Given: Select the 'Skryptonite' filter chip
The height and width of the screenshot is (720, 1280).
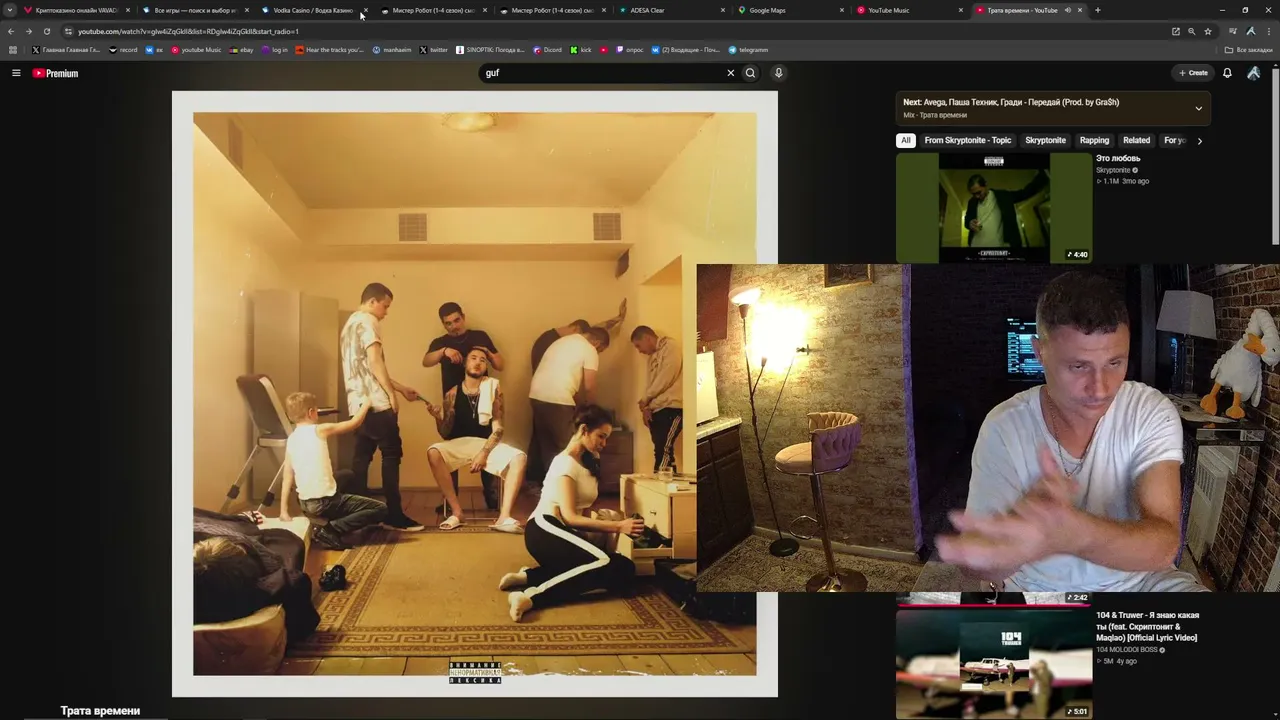Looking at the screenshot, I should pos(1045,140).
